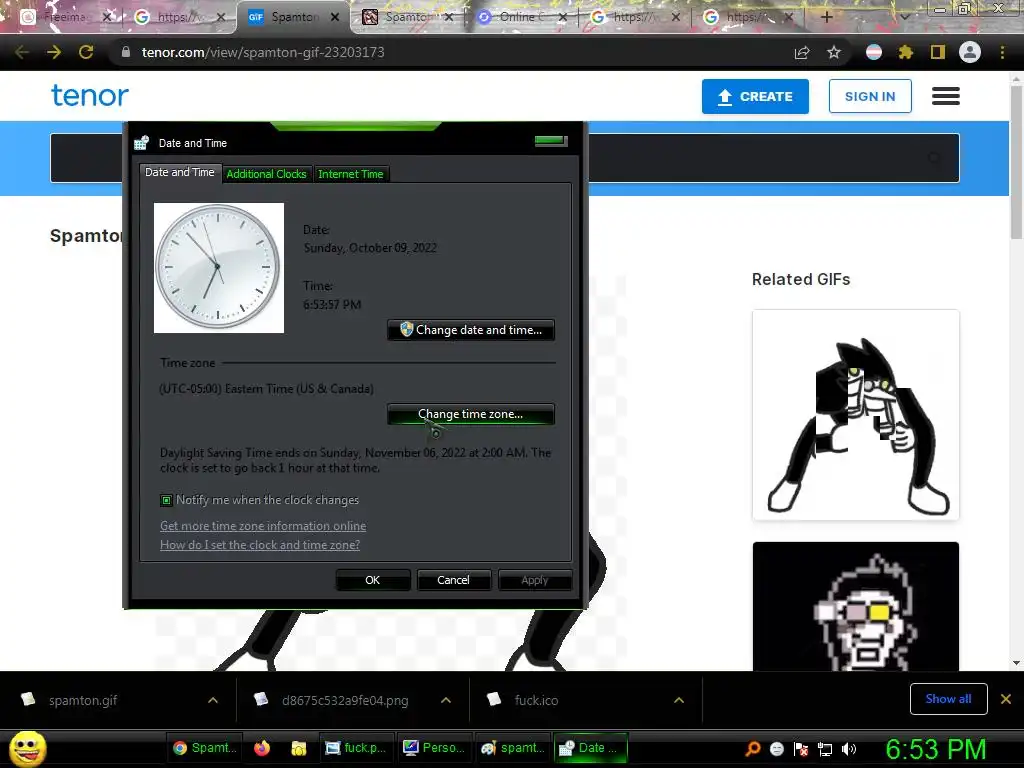
Task: Confirm the dialog with OK
Action: (x=373, y=580)
